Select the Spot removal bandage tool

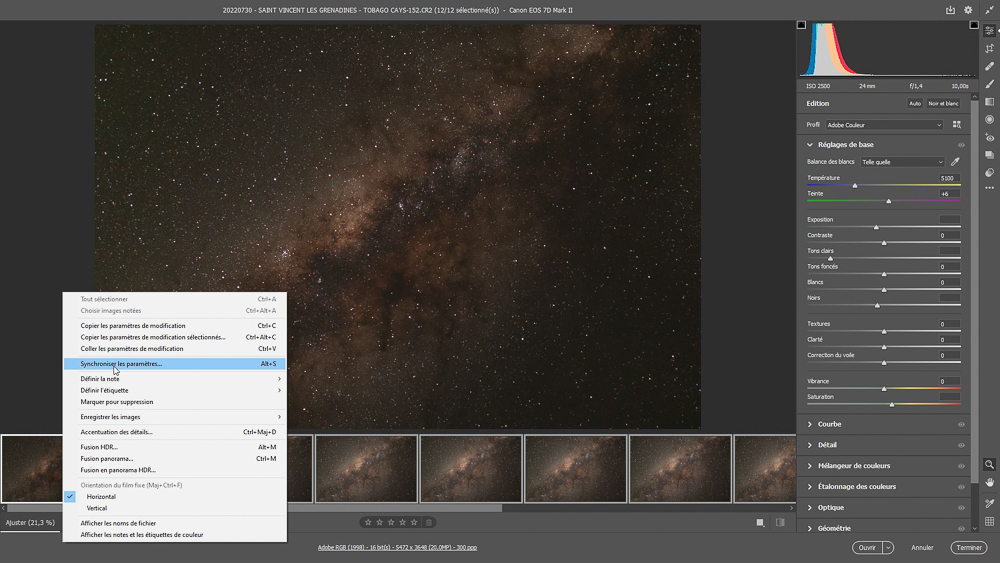point(989,66)
